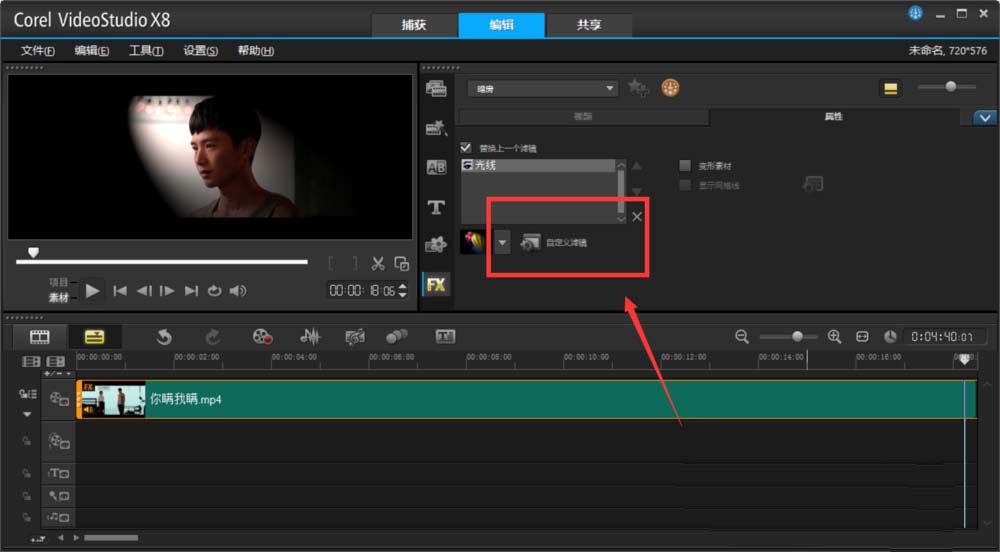The height and width of the screenshot is (552, 1000).
Task: Open the FX Filter library
Action: 436,284
